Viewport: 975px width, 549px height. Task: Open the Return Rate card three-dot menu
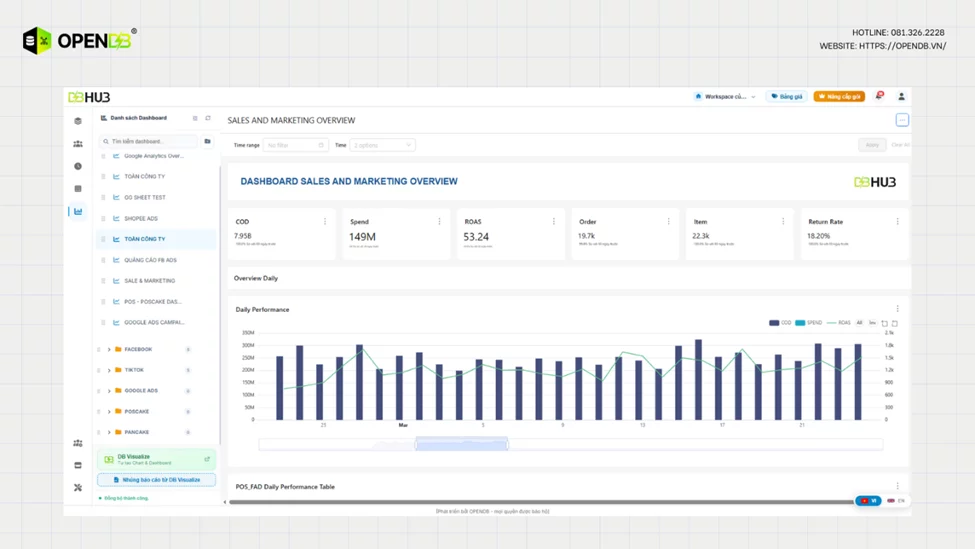[897, 221]
